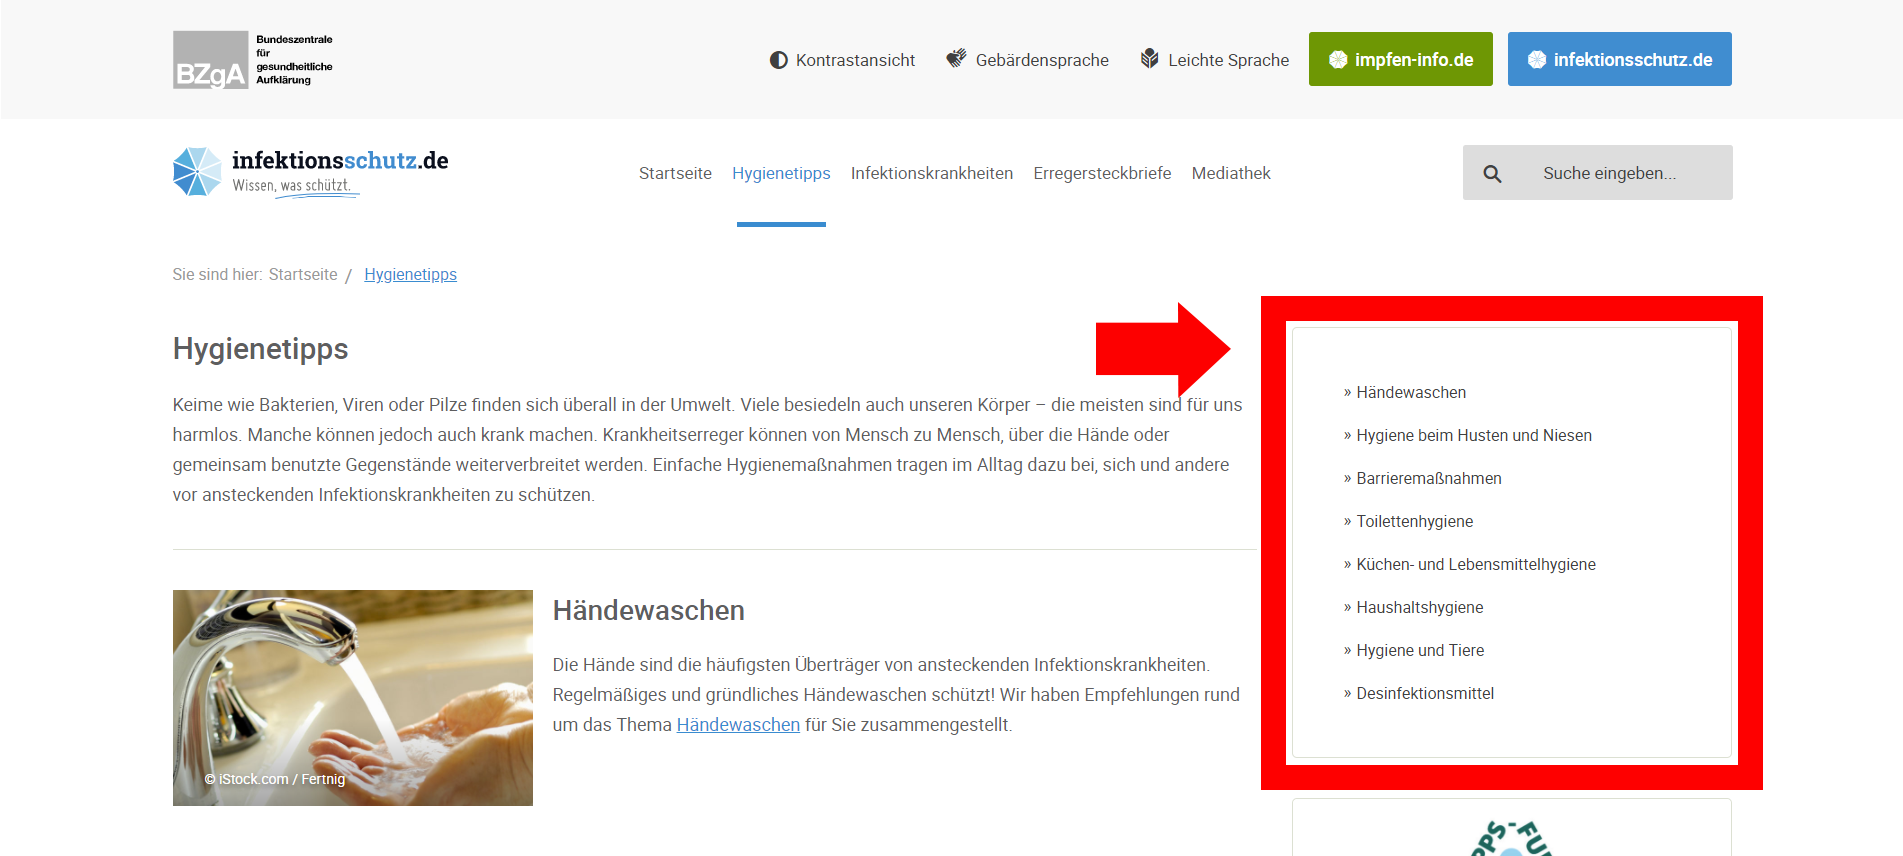Click the Suche eingeben search field
This screenshot has width=1903, height=856.
[1597, 173]
